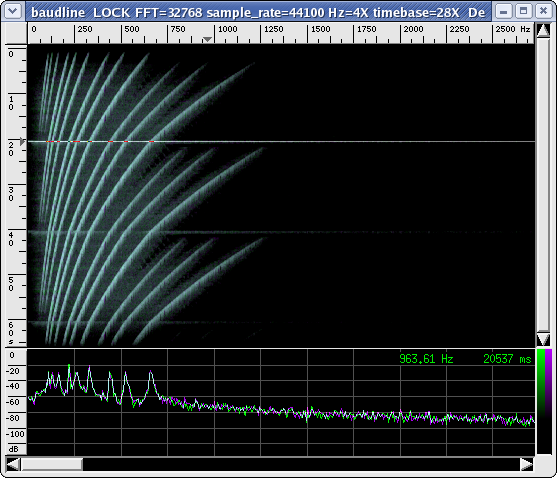Click the -60 dB label on spectrum axis

click(x=14, y=402)
